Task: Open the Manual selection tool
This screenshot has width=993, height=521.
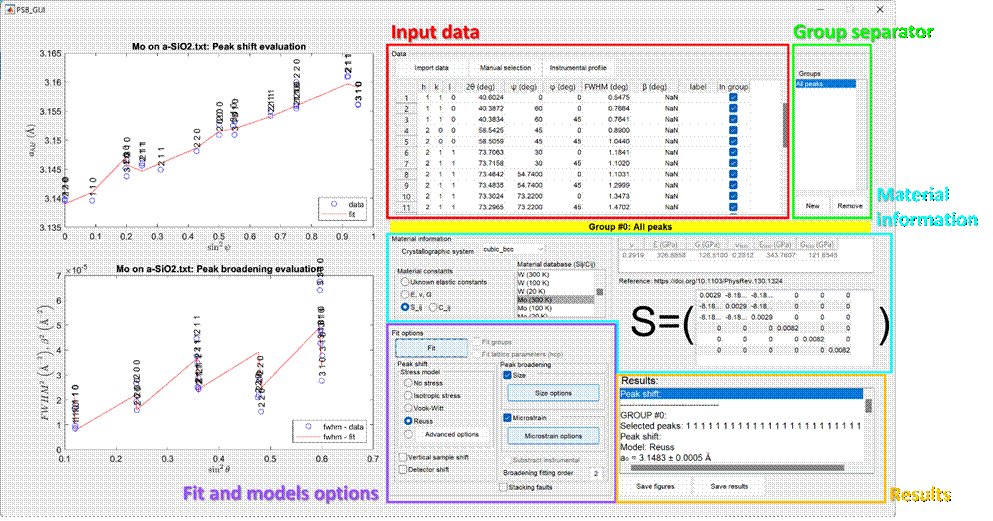Action: pyautogui.click(x=505, y=68)
